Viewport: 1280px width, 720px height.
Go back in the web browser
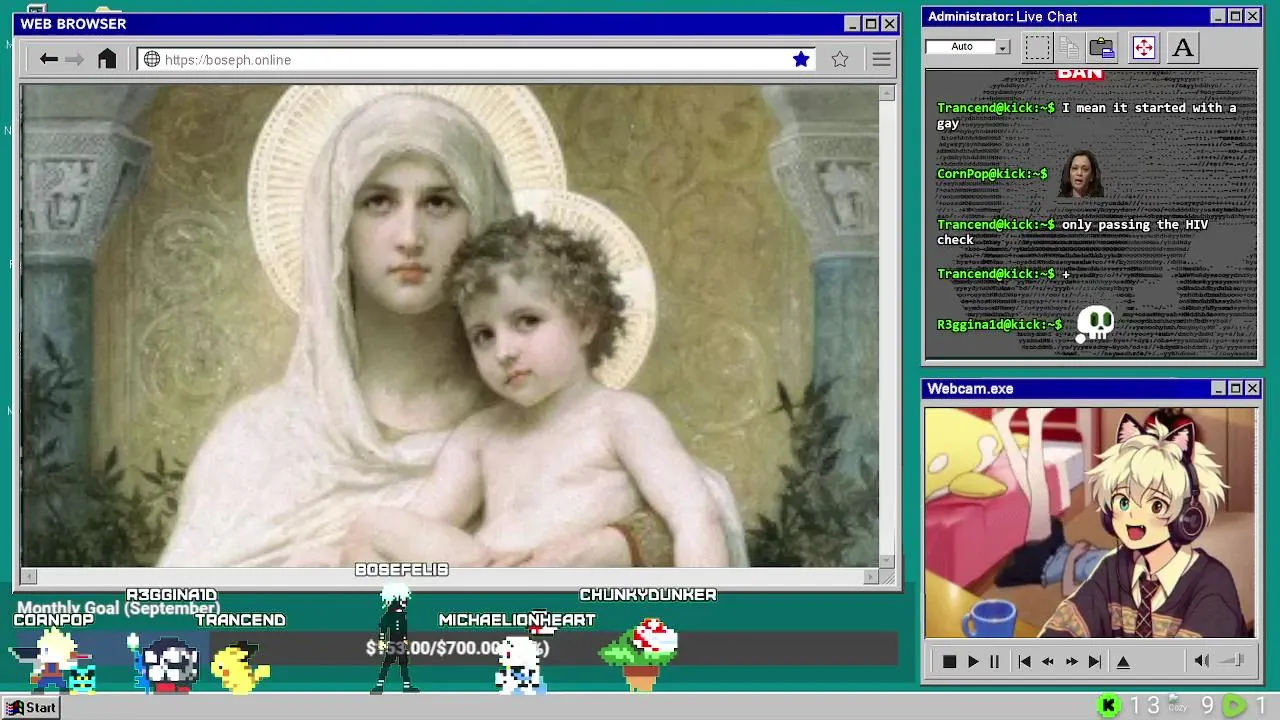48,59
